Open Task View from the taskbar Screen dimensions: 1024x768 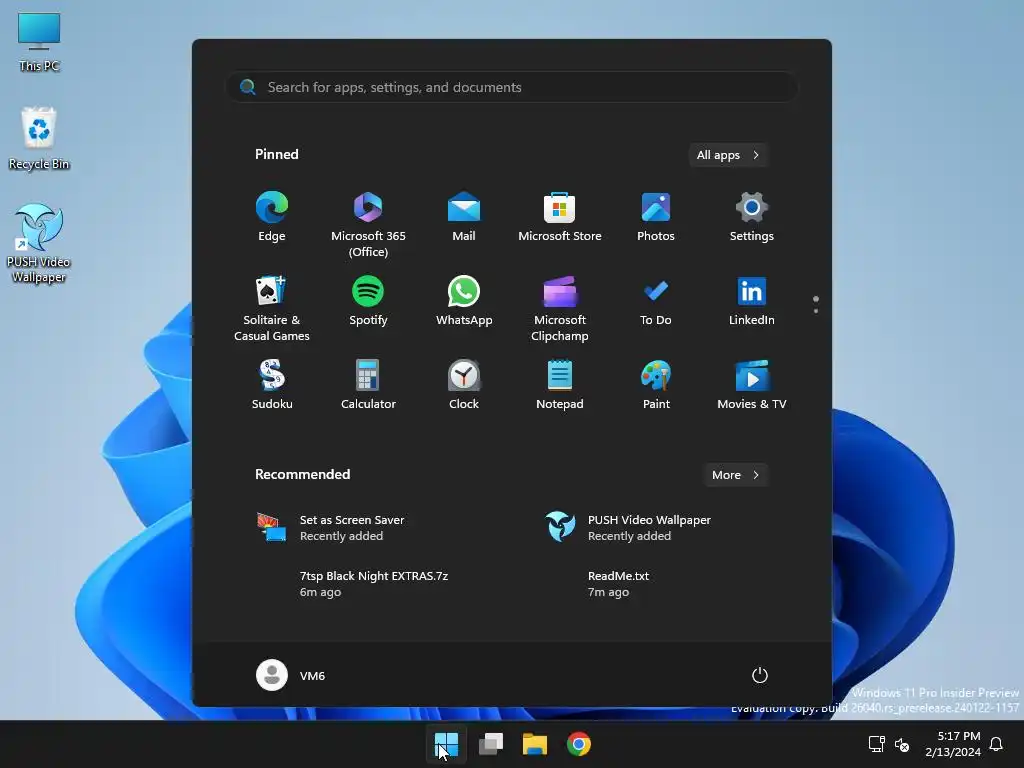[x=490, y=744]
